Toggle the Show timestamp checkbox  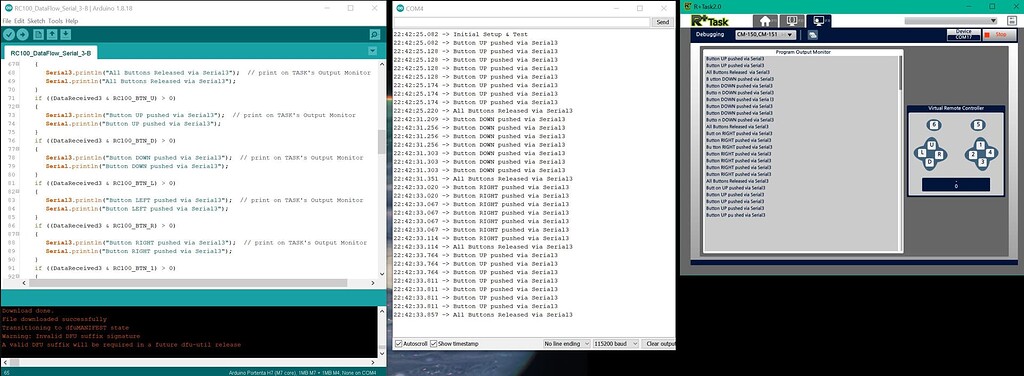coord(434,343)
